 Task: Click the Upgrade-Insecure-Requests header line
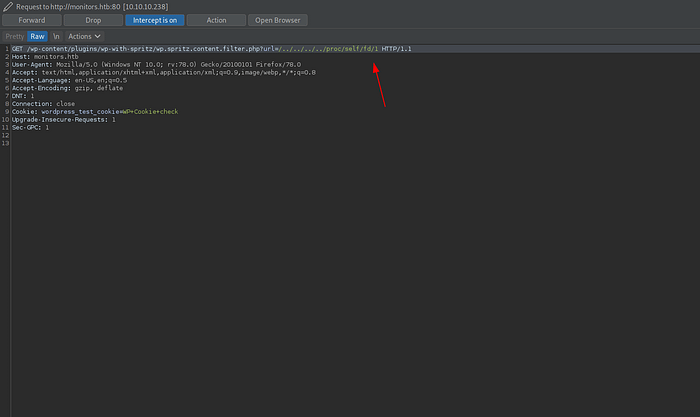tap(63, 120)
